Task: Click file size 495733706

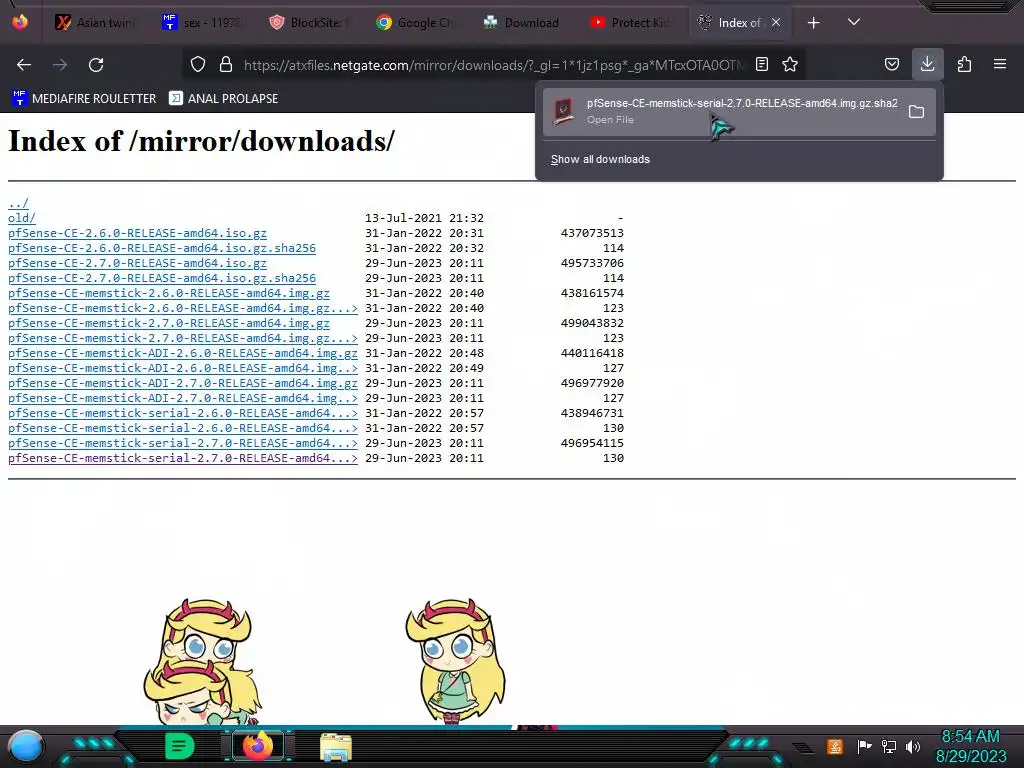Action: click(592, 263)
